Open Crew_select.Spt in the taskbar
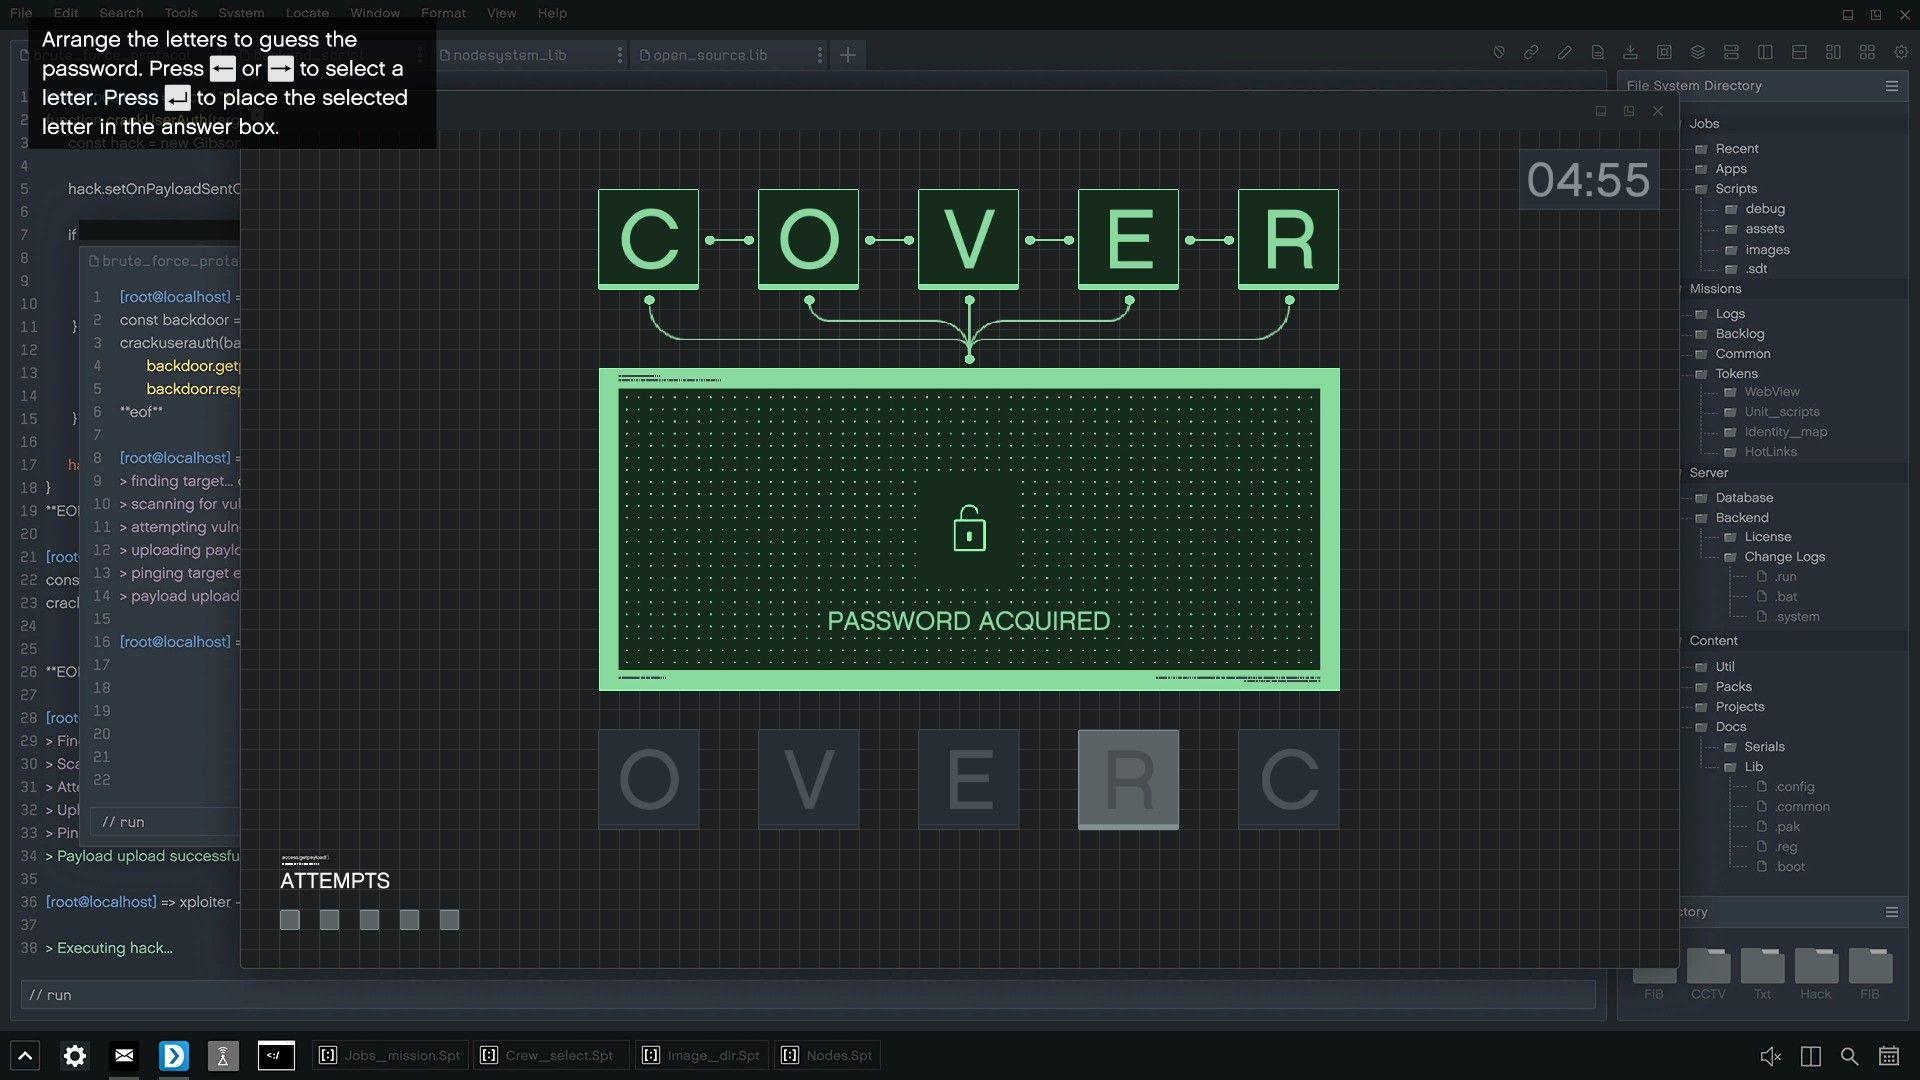This screenshot has width=1920, height=1080. click(x=551, y=1055)
